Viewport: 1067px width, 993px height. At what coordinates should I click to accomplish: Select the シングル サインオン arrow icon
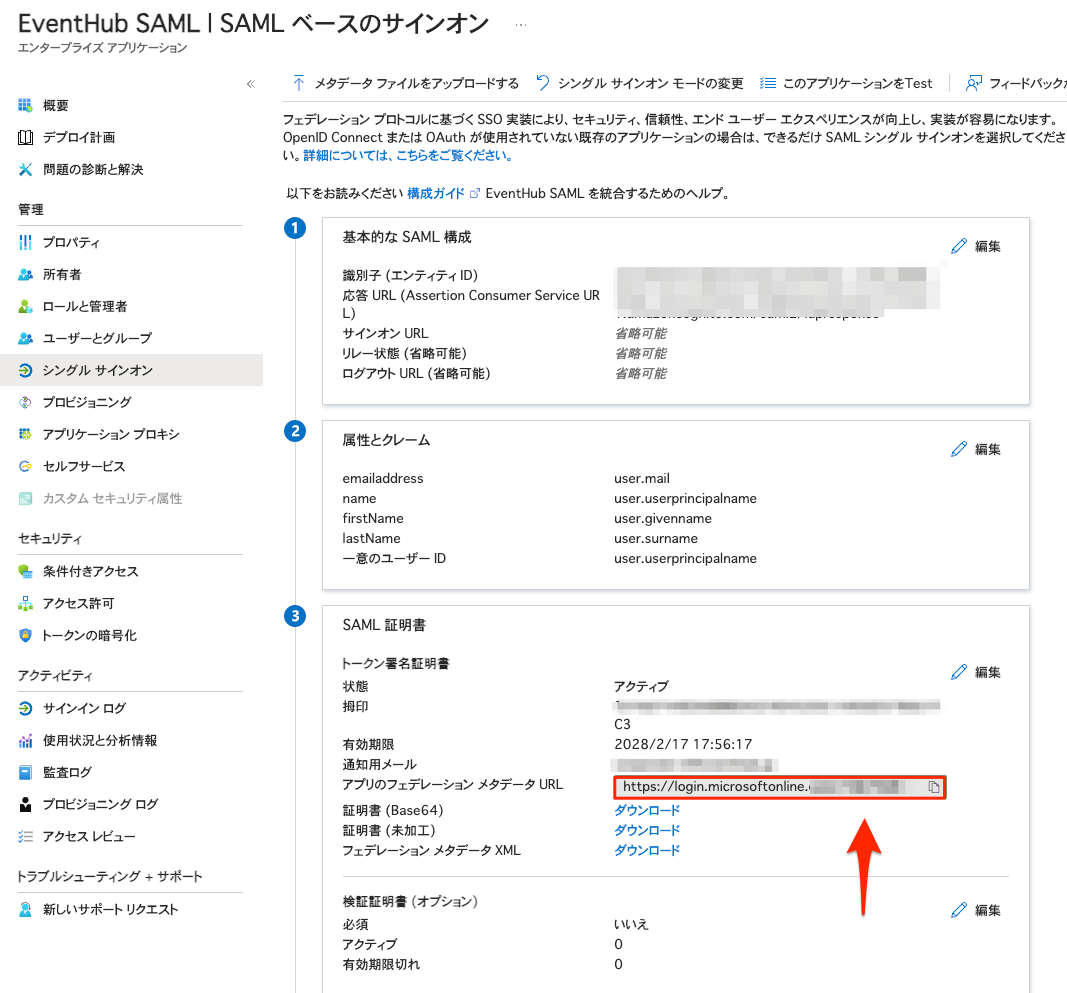(25, 370)
